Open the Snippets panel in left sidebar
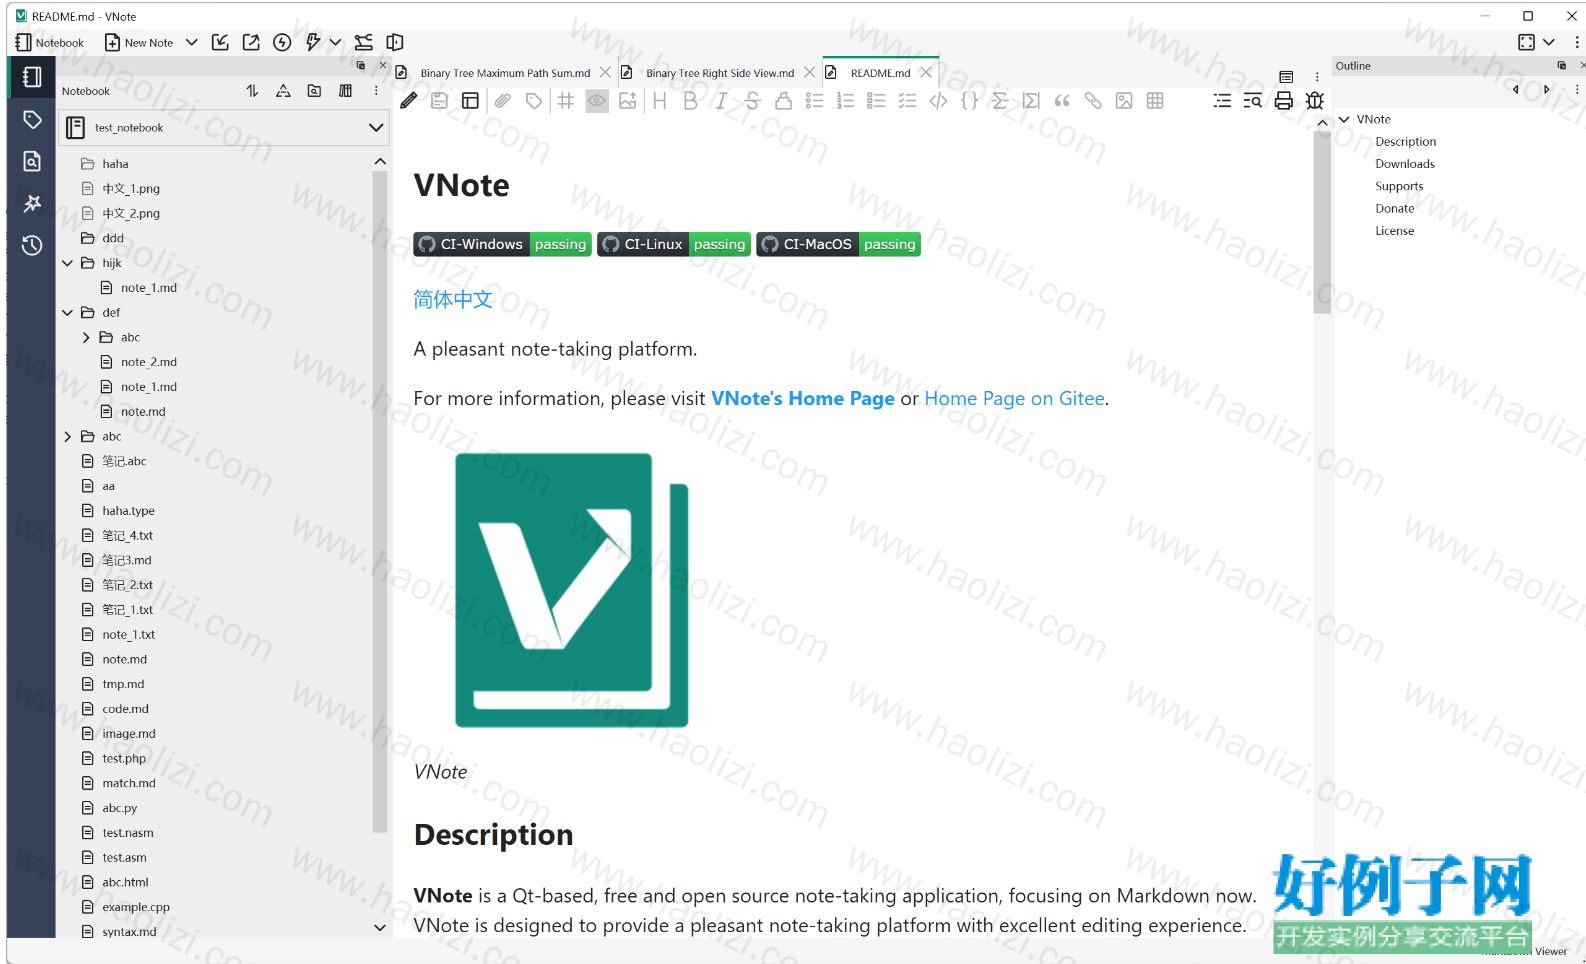Screen dimensions: 1586x964 (32, 203)
